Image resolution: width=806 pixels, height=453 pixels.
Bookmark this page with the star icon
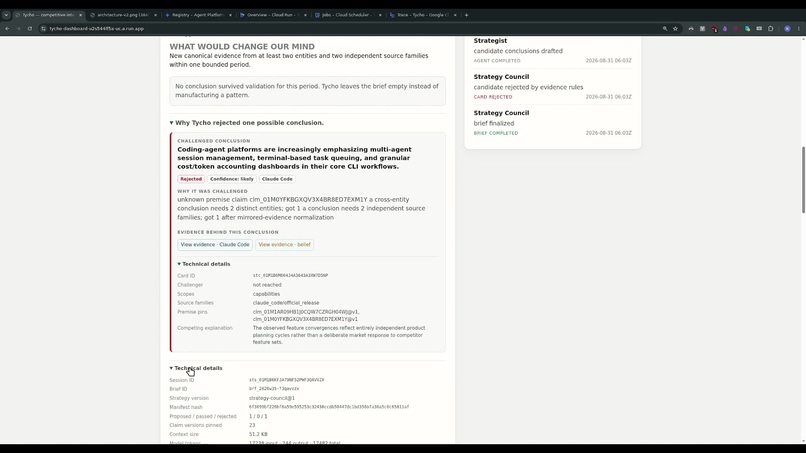tap(675, 29)
